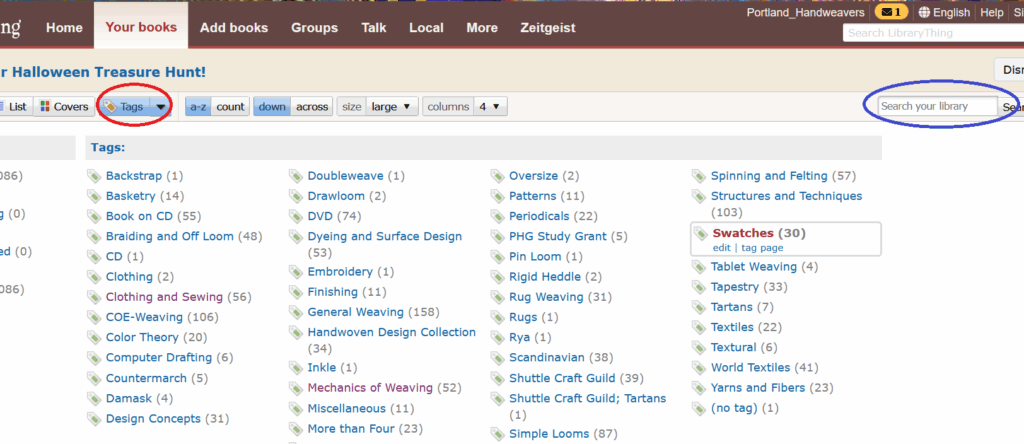Open the Tags view dropdown arrow
The width and height of the screenshot is (1024, 444).
click(x=160, y=107)
